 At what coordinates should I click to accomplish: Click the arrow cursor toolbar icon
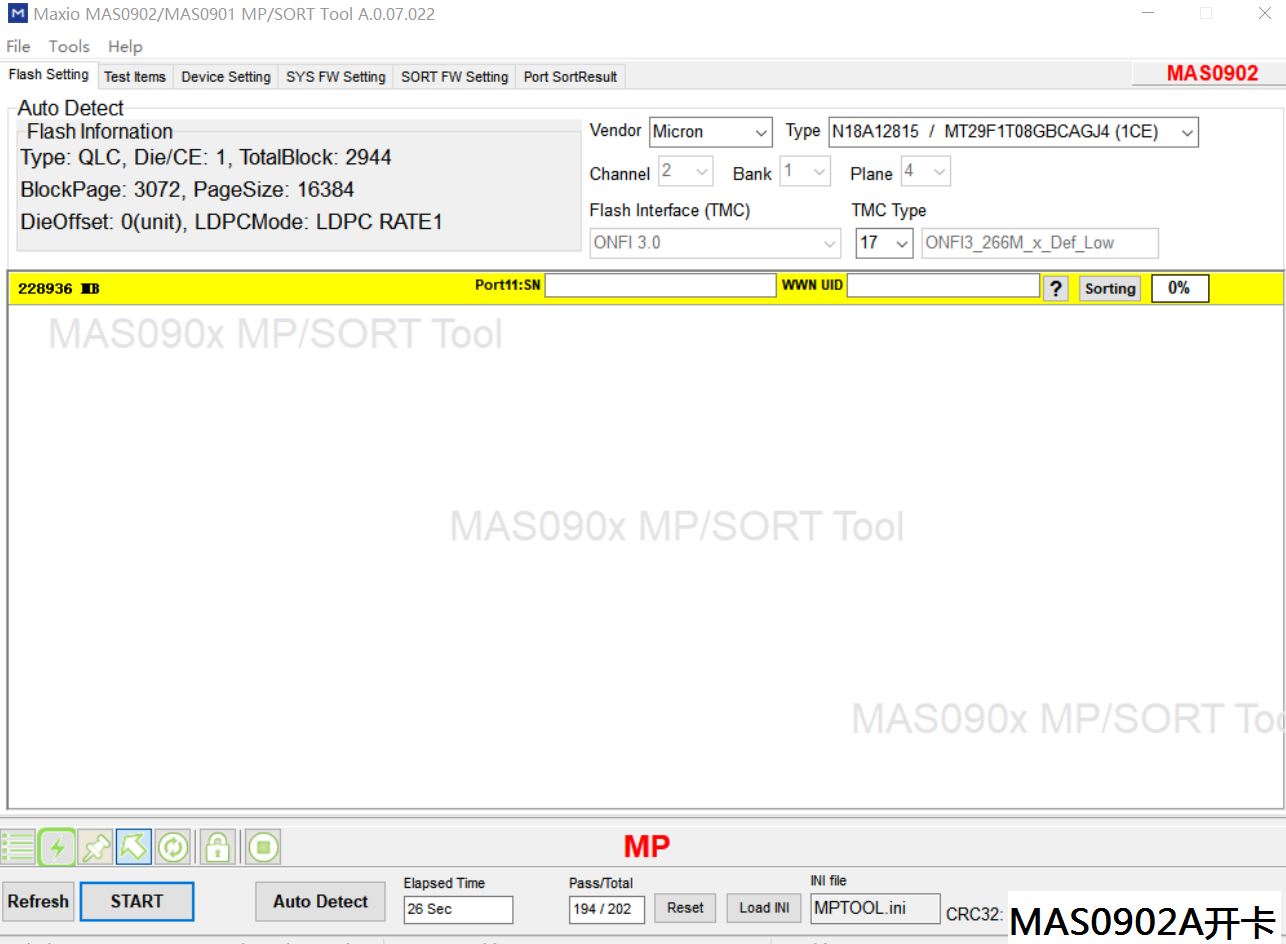tap(134, 847)
